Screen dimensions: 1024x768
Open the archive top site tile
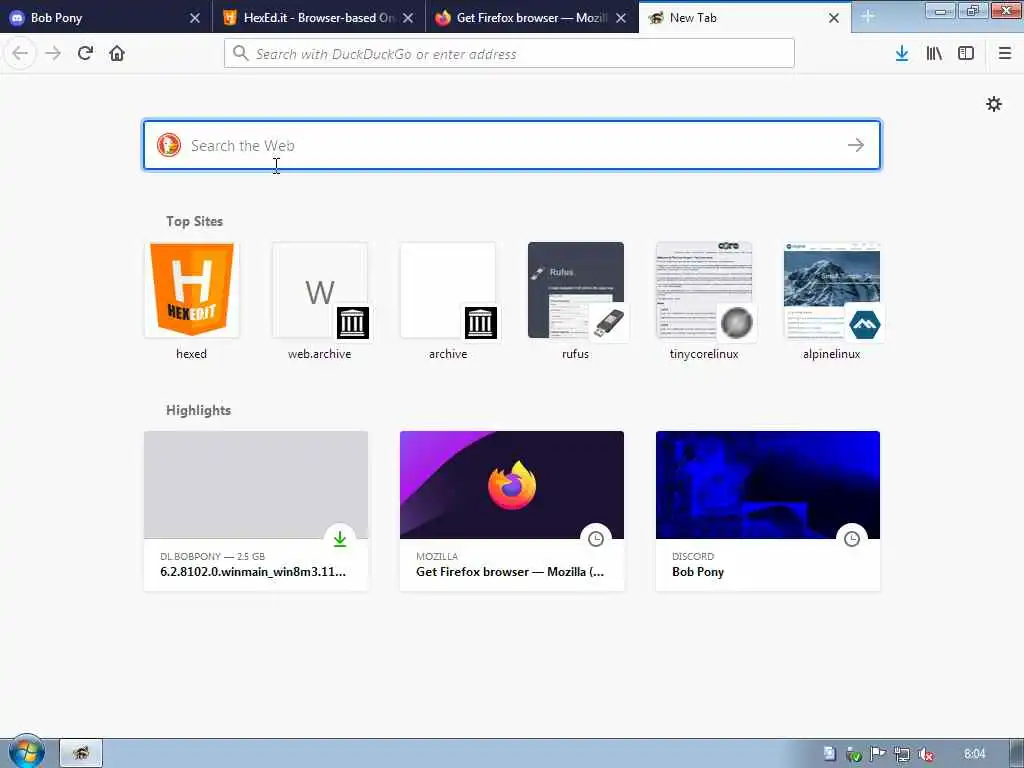point(447,301)
